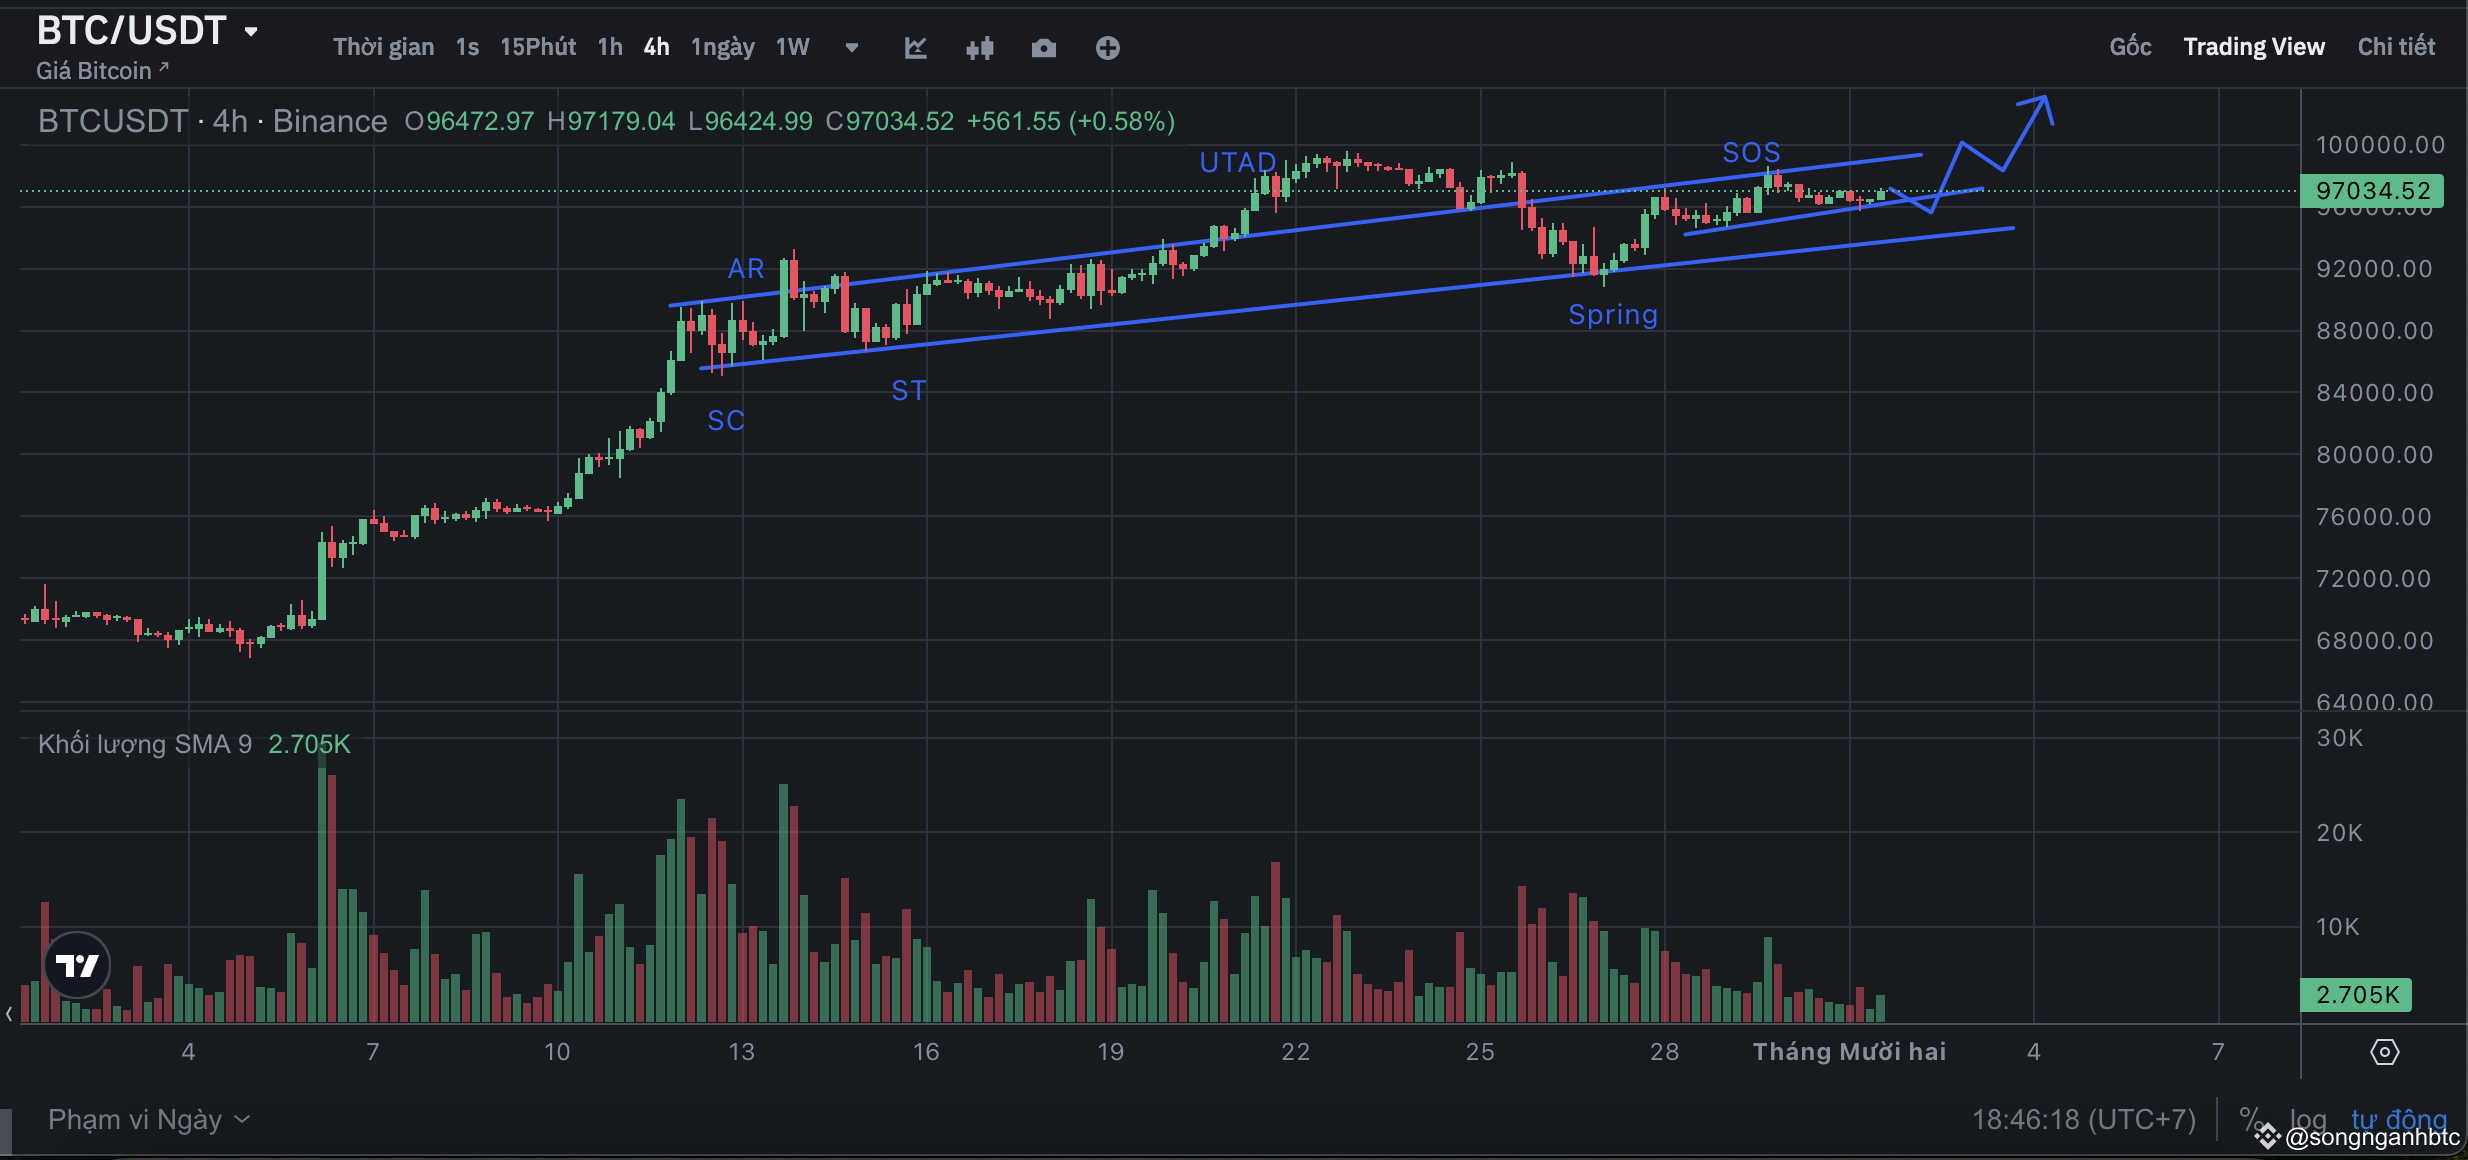Image resolution: width=2468 pixels, height=1160 pixels.
Task: Take a chart snapshot with the camera icon
Action: point(1043,47)
